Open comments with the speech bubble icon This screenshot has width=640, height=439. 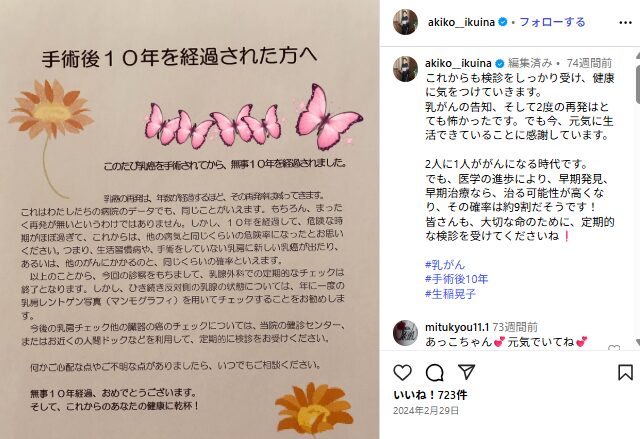tap(434, 372)
